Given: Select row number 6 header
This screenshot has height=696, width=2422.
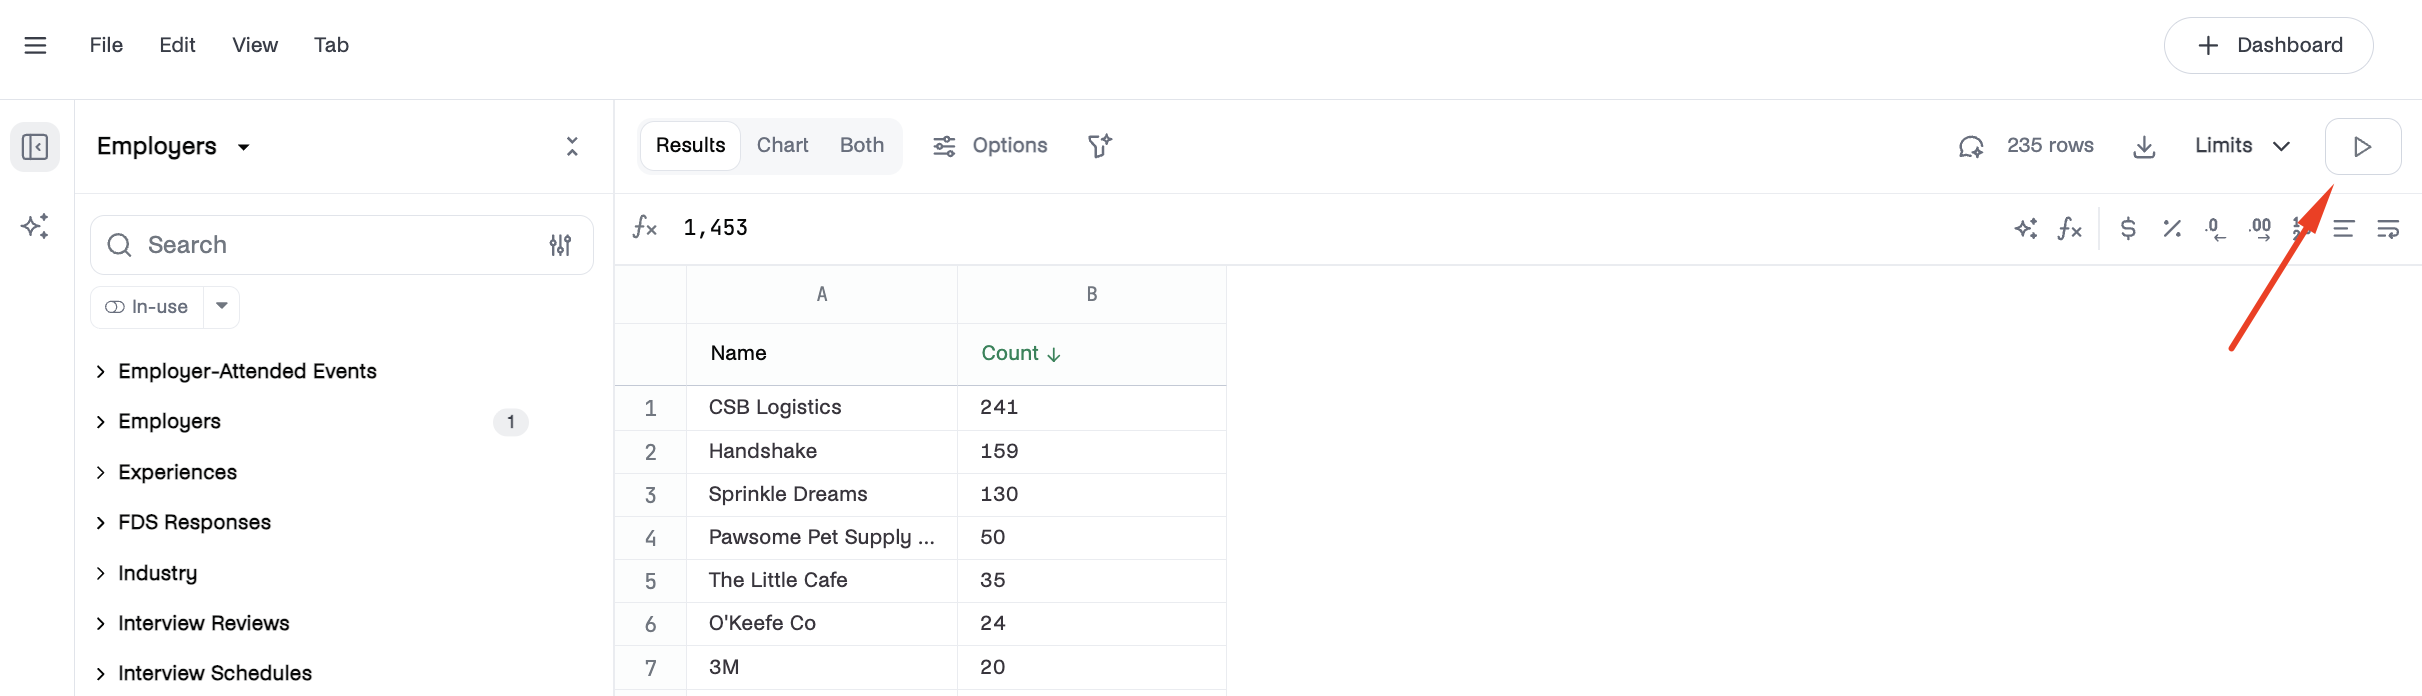Looking at the screenshot, I should 650,624.
